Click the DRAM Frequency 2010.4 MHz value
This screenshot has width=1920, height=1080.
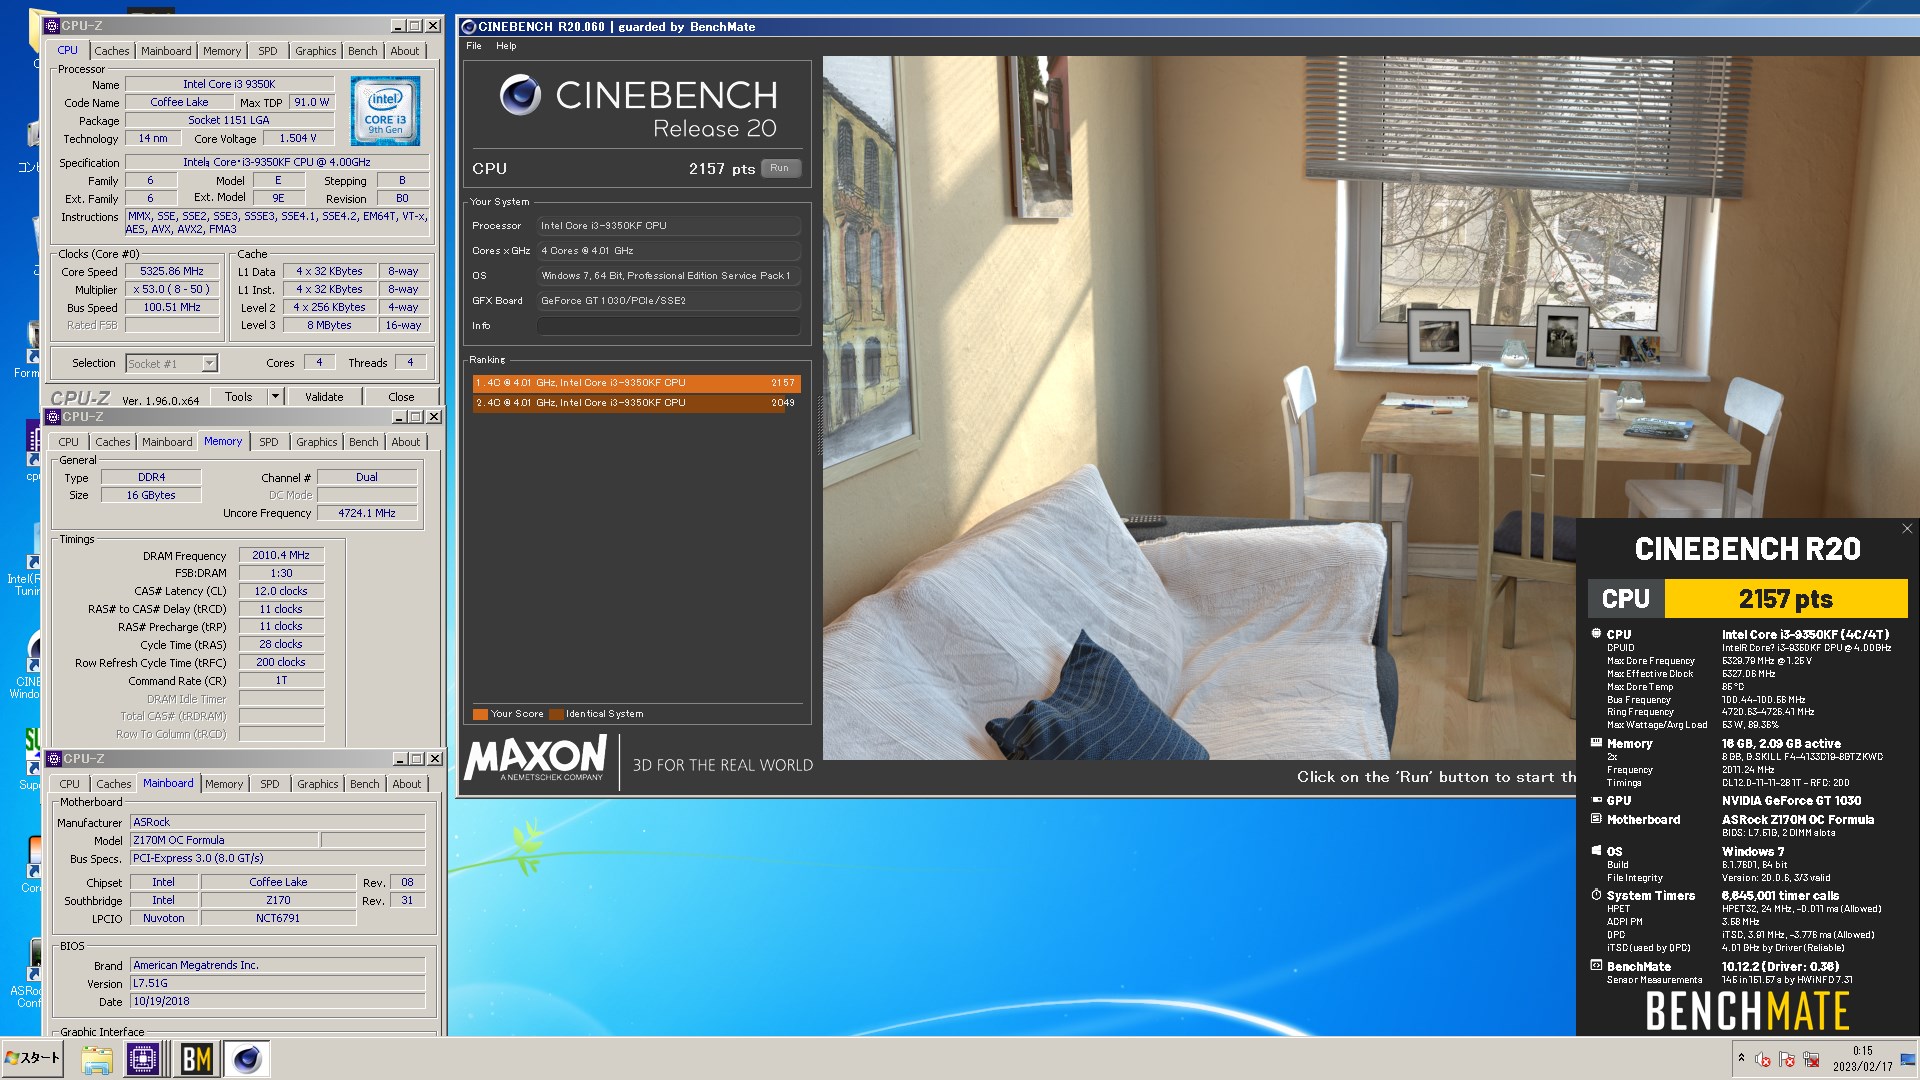281,556
